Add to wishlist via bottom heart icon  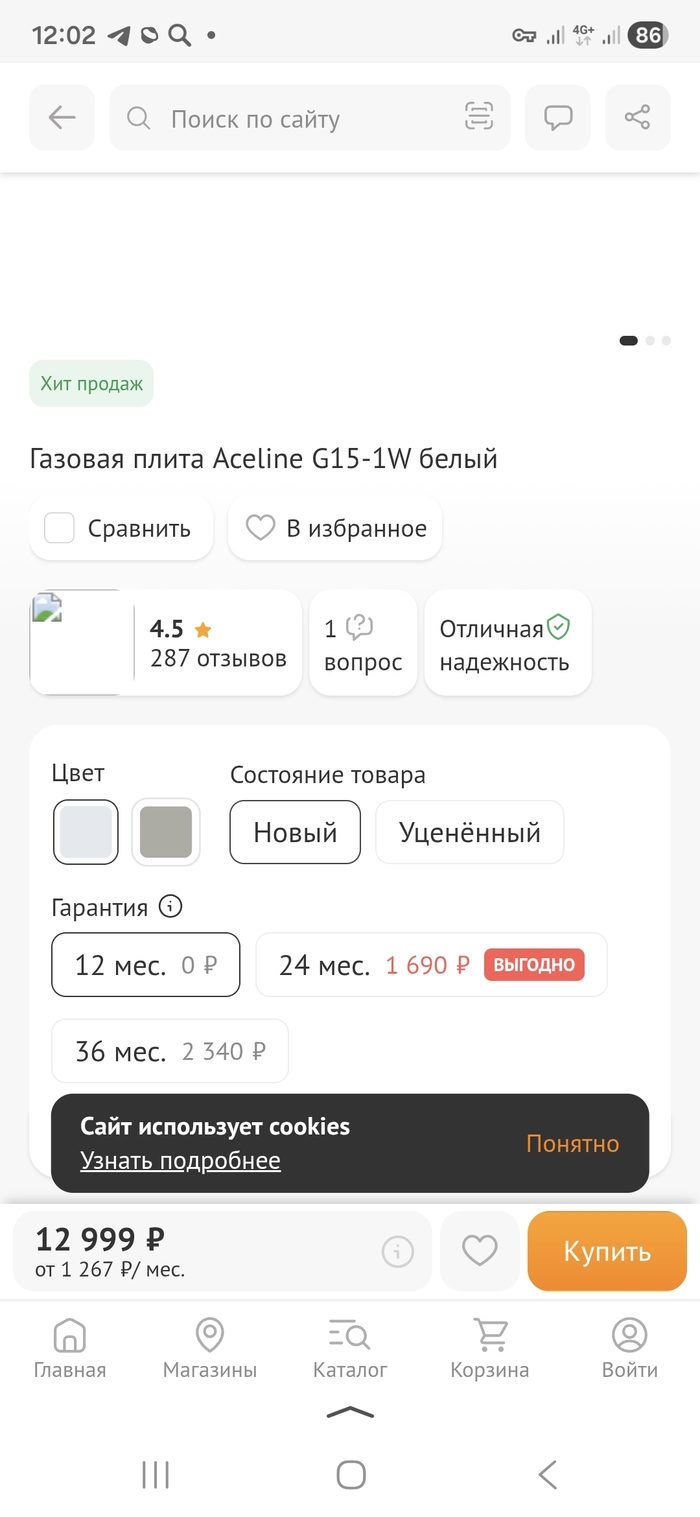(479, 1251)
